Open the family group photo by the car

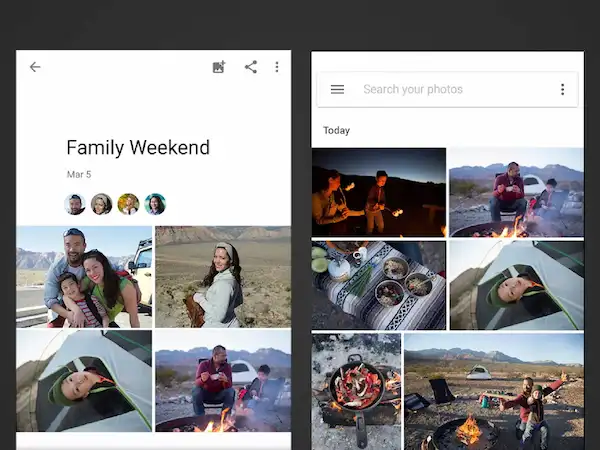84,277
